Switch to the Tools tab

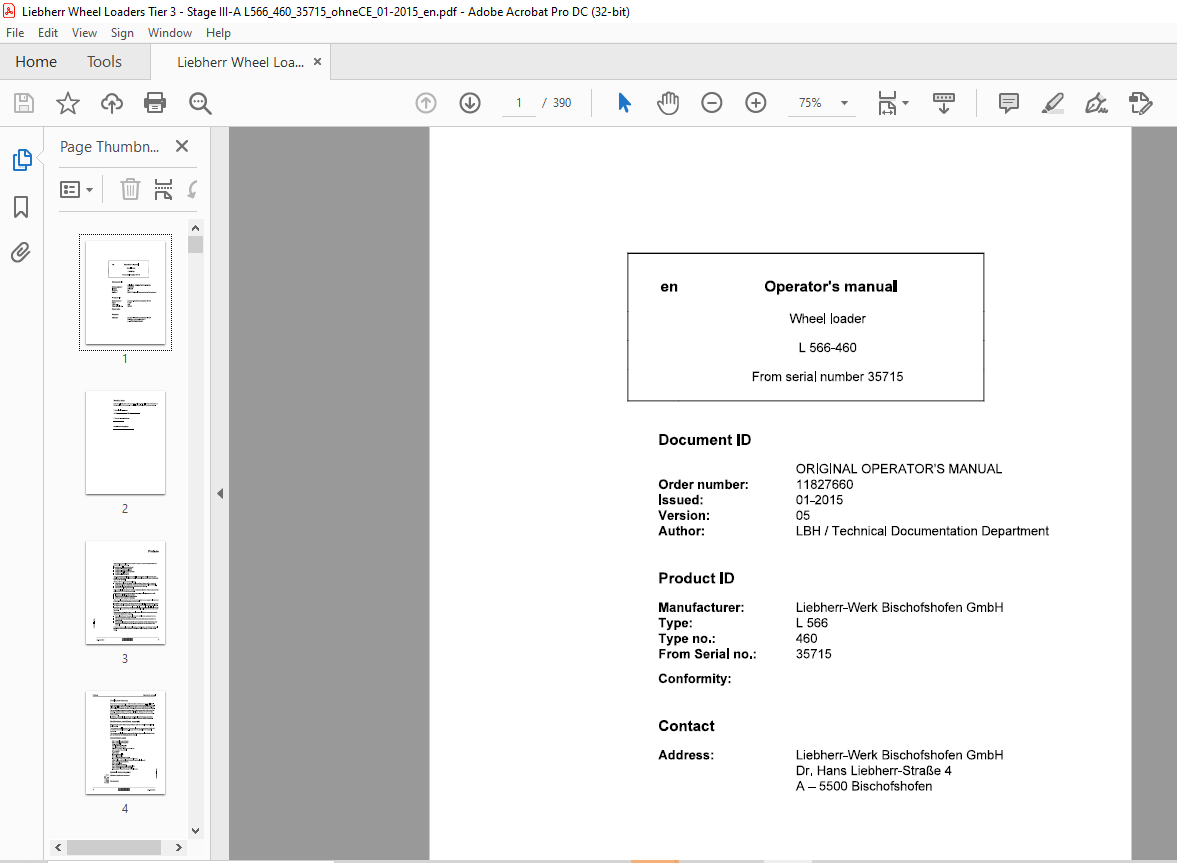point(104,62)
